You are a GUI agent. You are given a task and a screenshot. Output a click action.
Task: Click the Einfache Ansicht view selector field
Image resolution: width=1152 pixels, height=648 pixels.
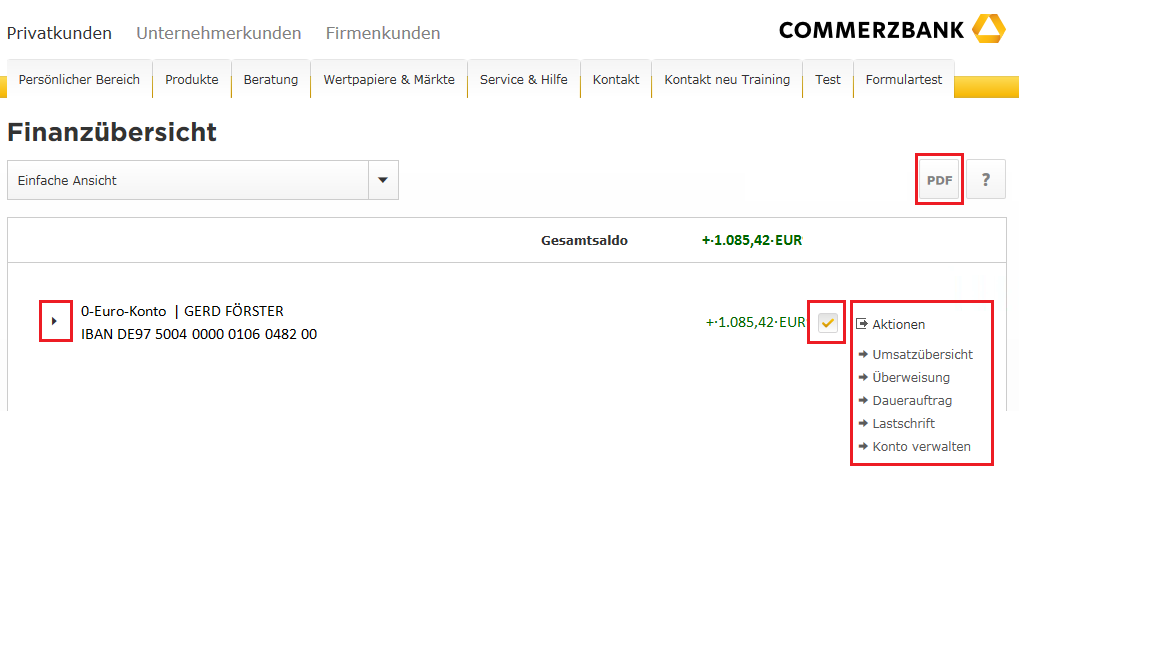point(188,180)
